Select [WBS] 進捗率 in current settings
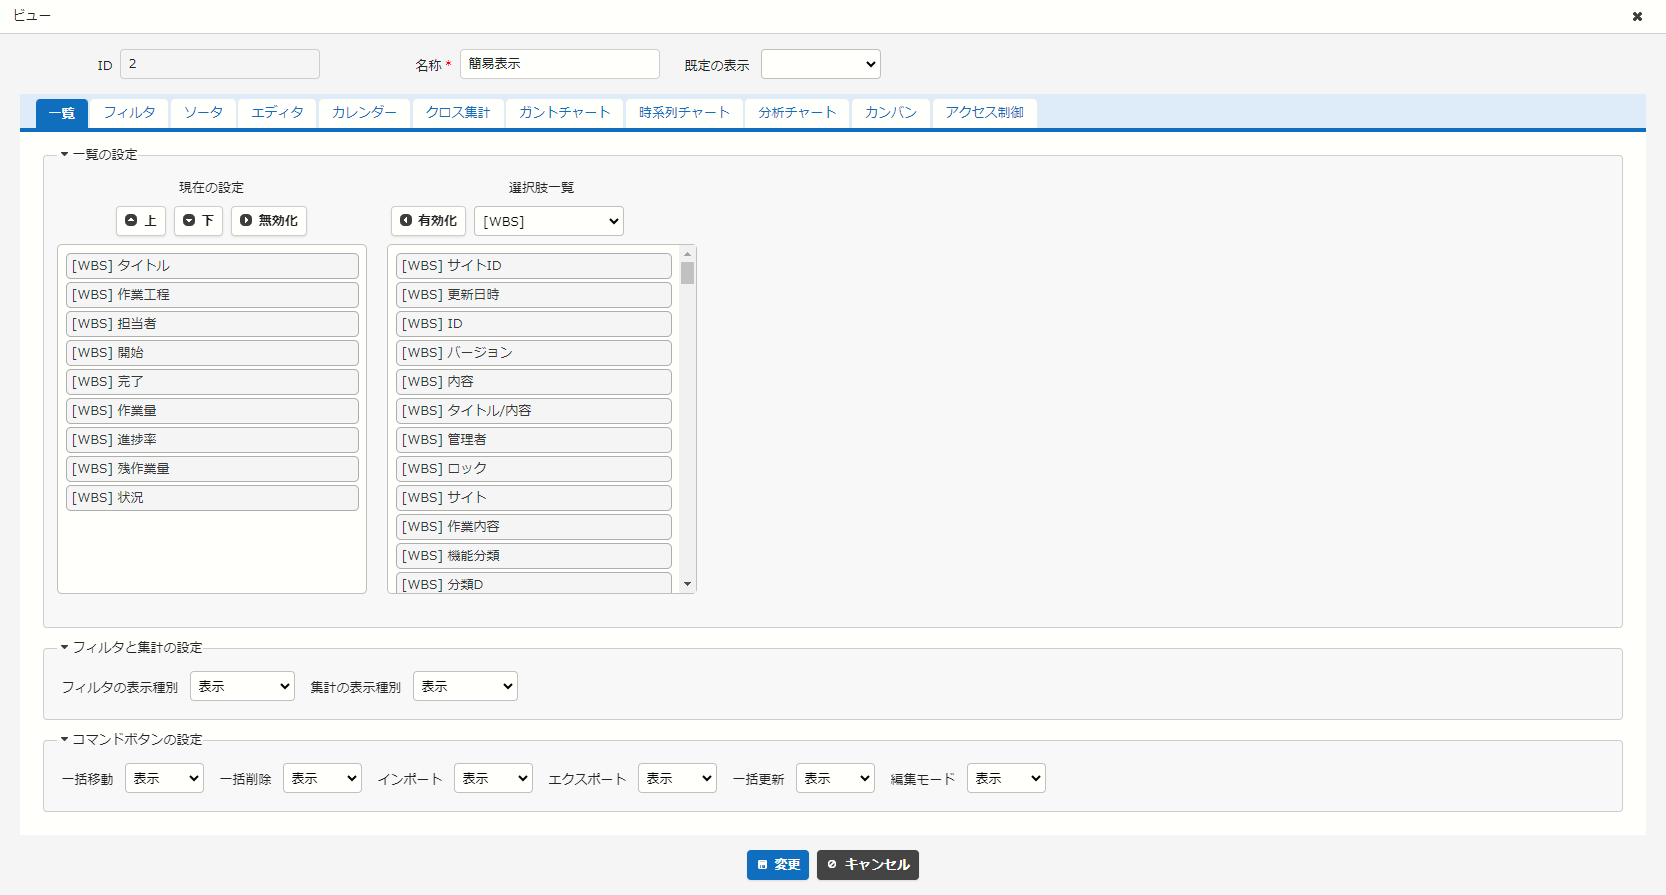The height and width of the screenshot is (895, 1666). tap(212, 440)
